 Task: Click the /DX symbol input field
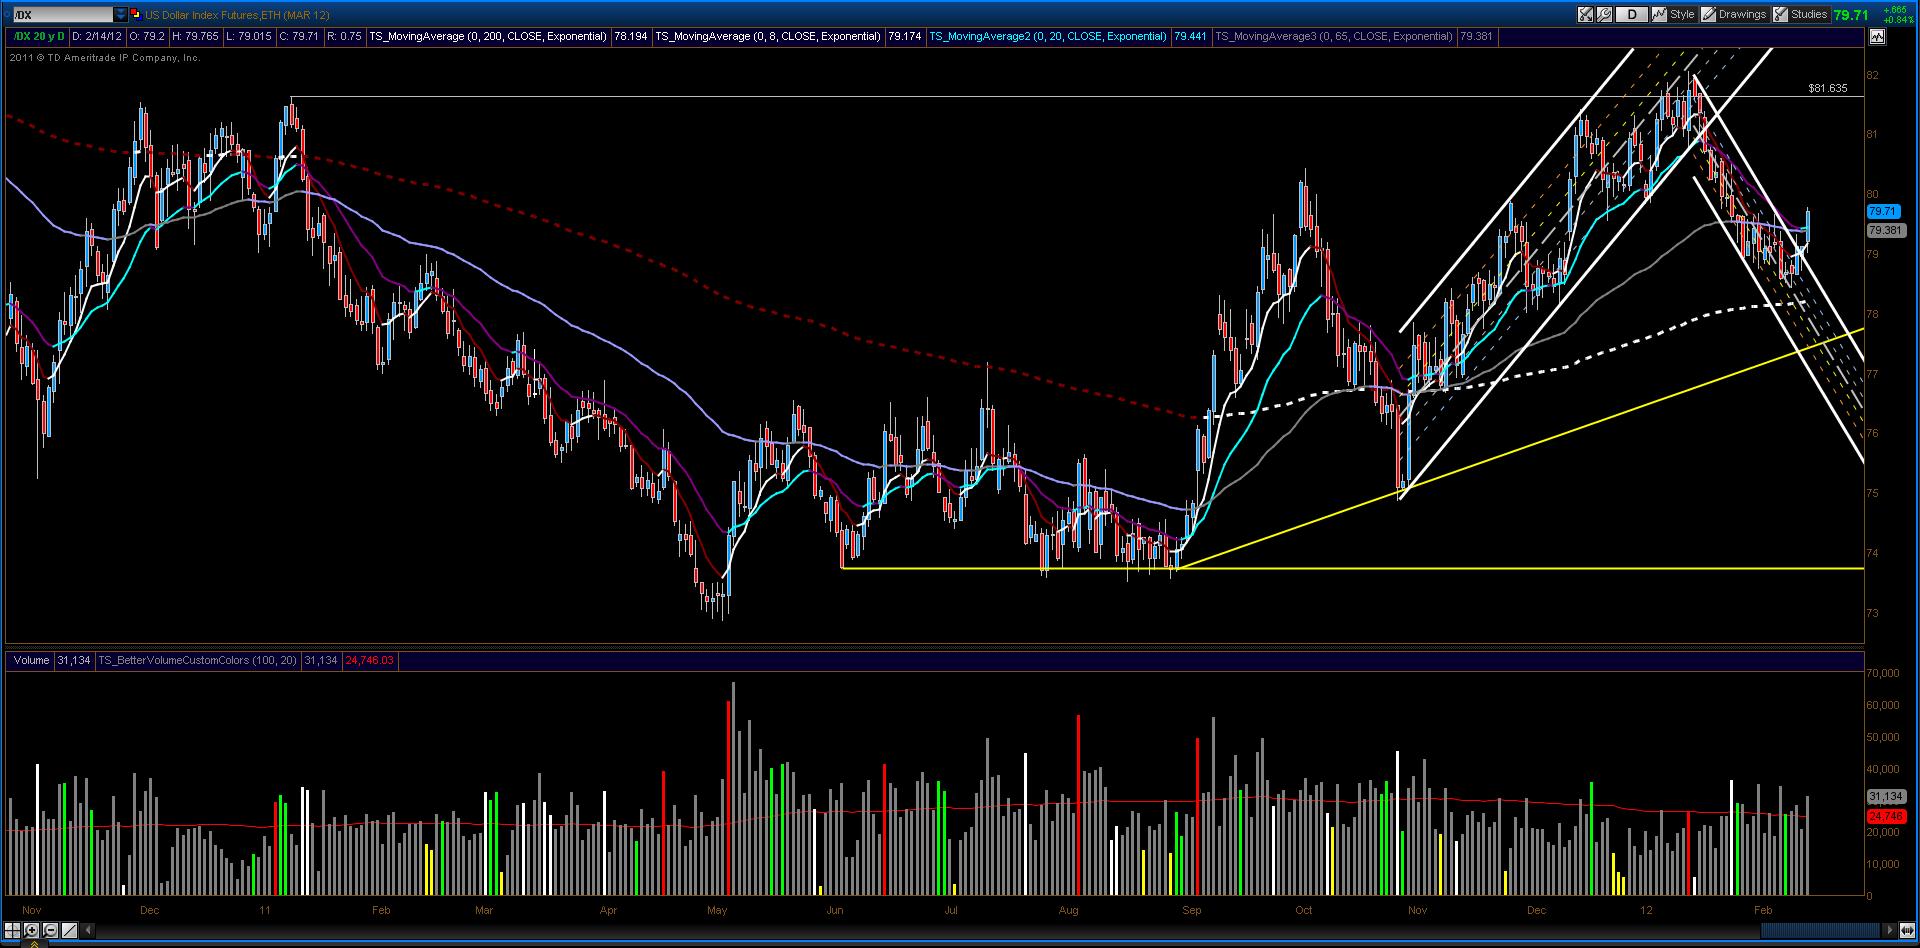point(62,15)
